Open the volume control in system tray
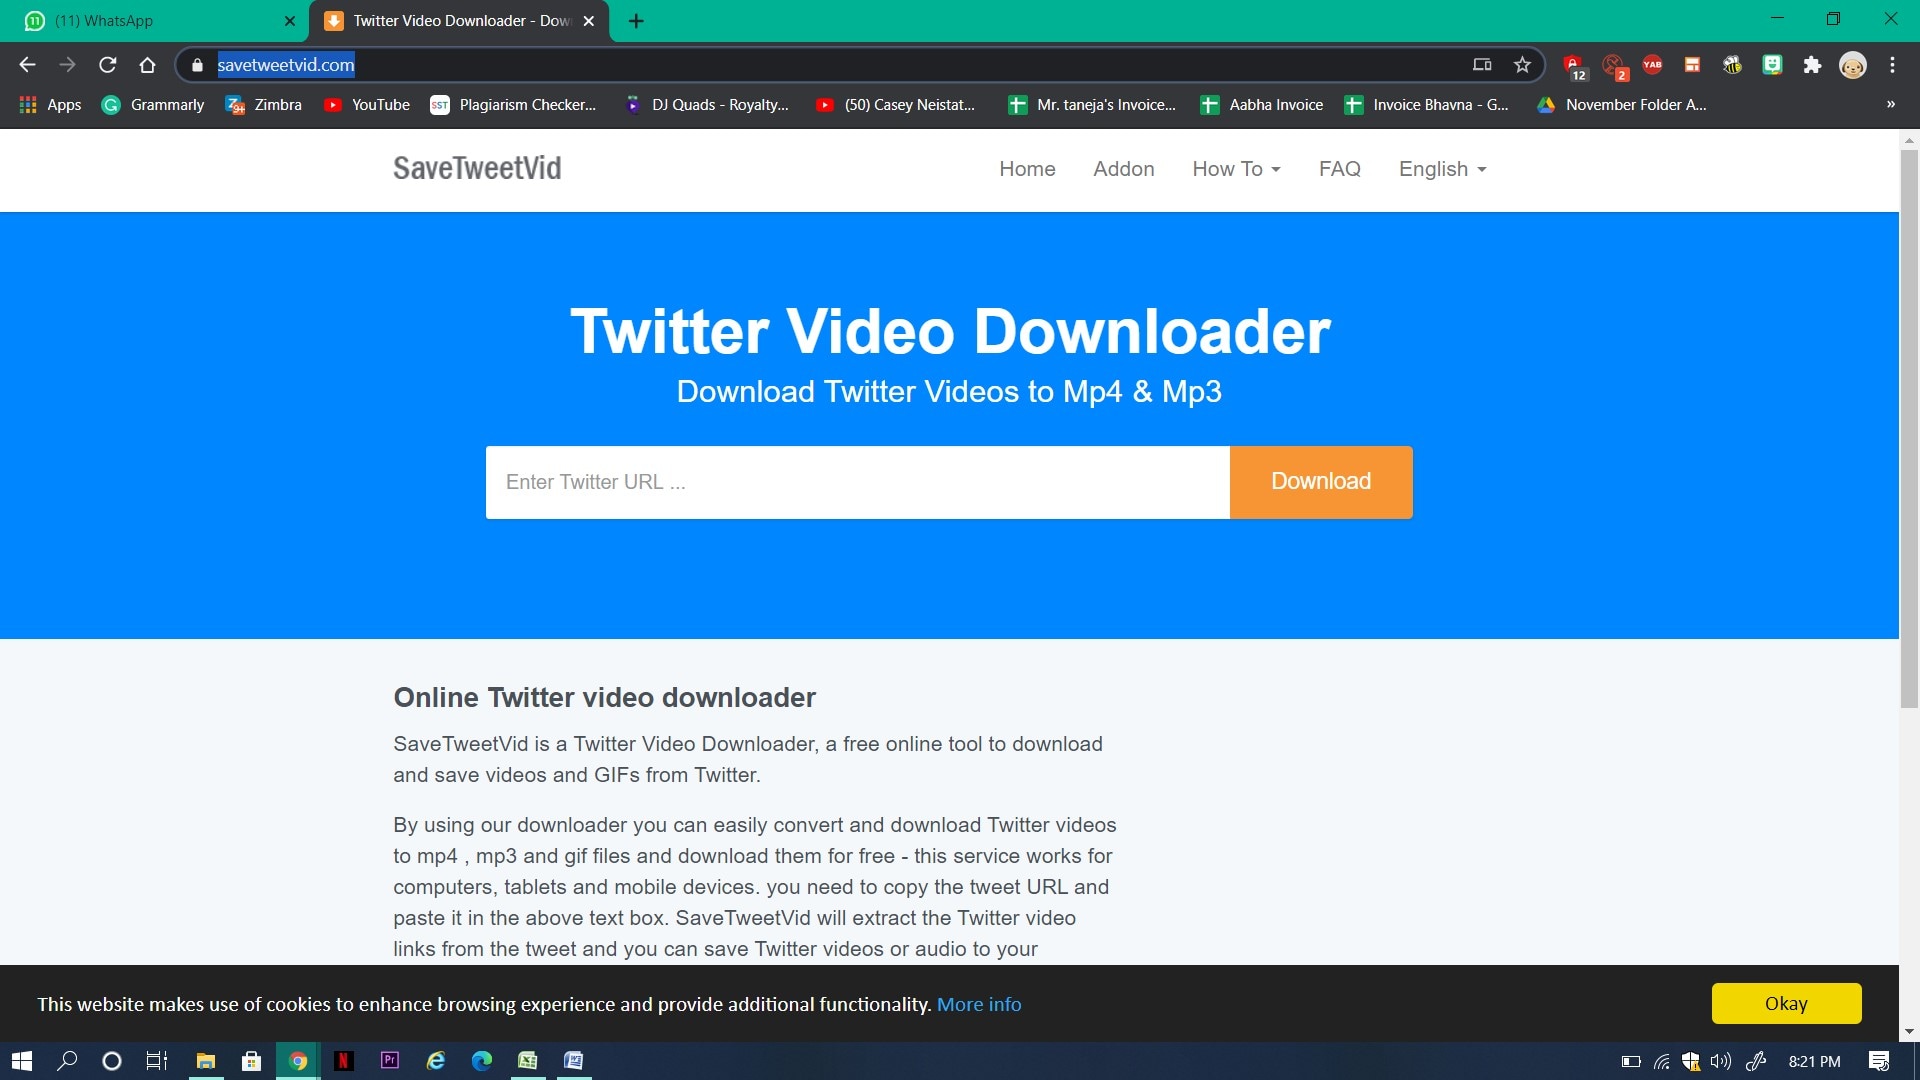The image size is (1920, 1080). point(1721,1061)
